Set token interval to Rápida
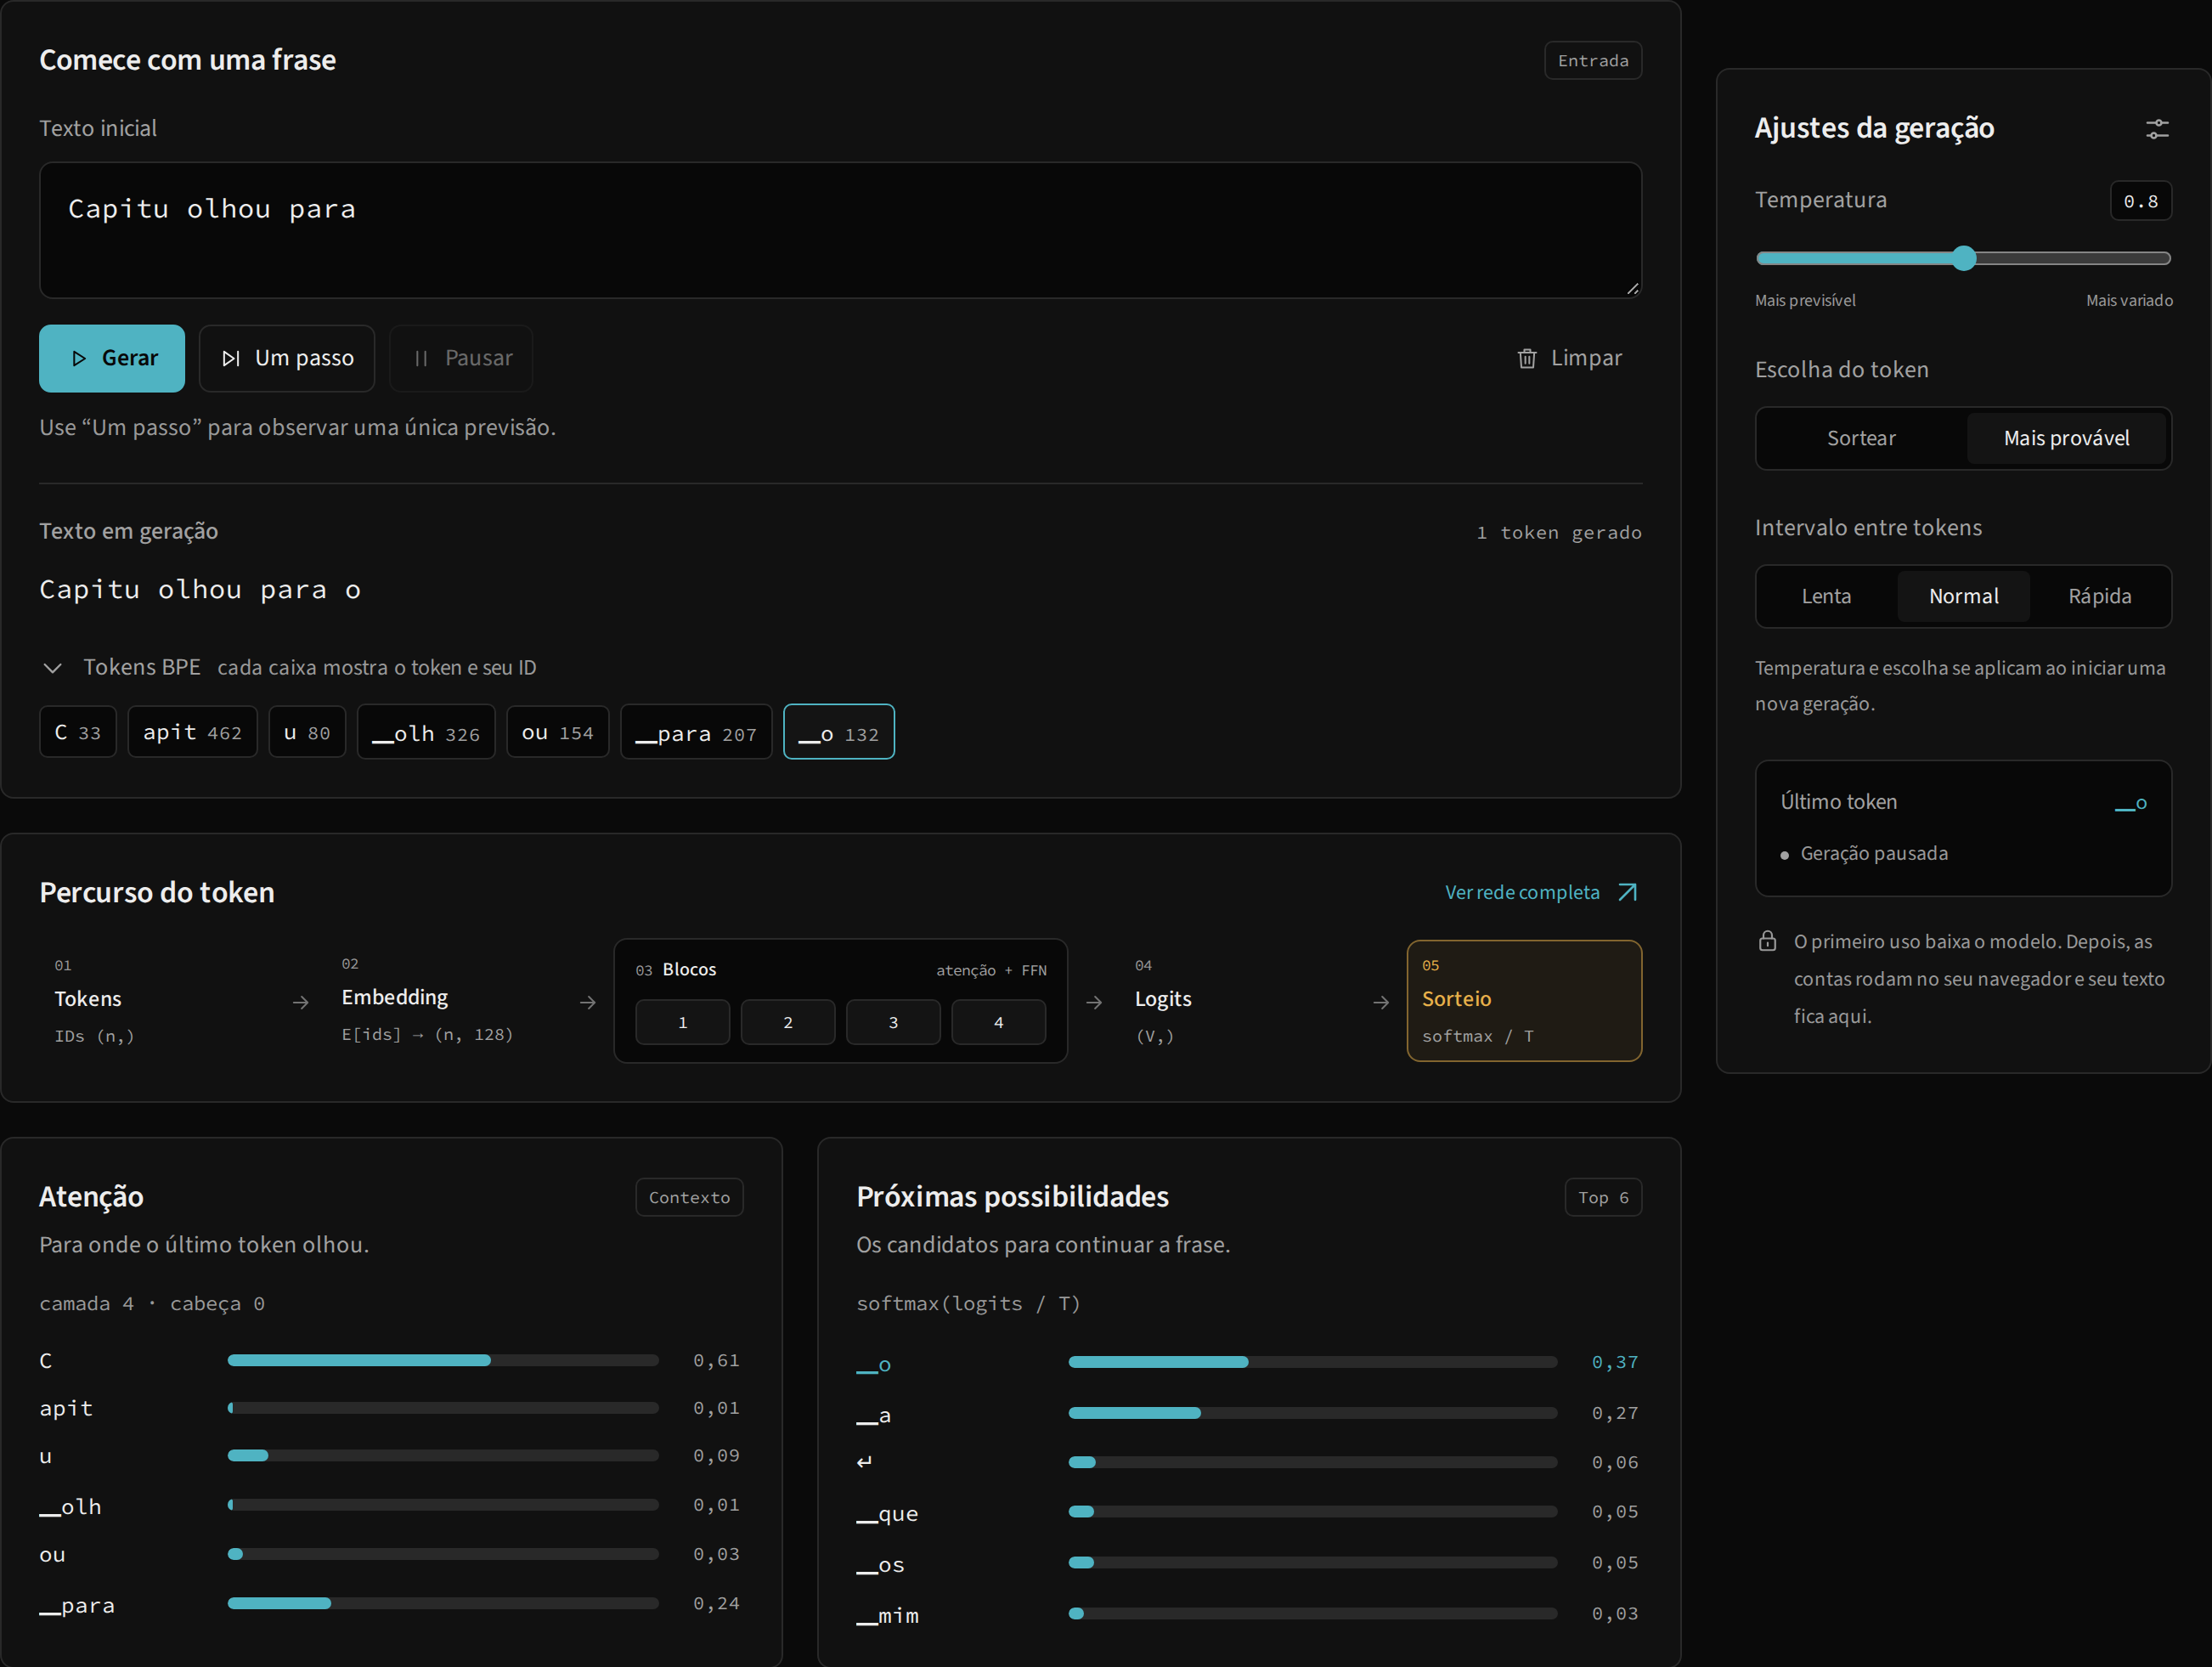Image resolution: width=2212 pixels, height=1667 pixels. 2099,596
